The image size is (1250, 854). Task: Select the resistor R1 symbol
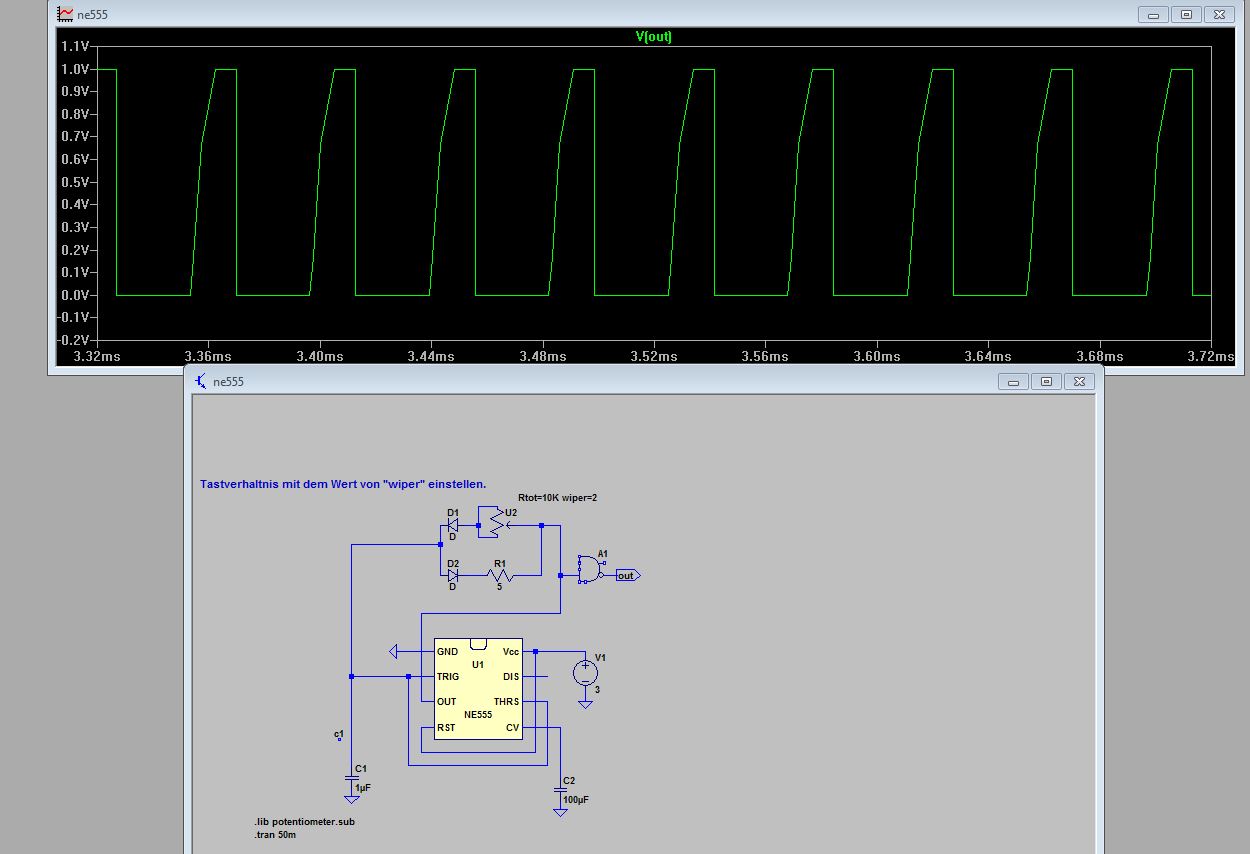pos(500,575)
